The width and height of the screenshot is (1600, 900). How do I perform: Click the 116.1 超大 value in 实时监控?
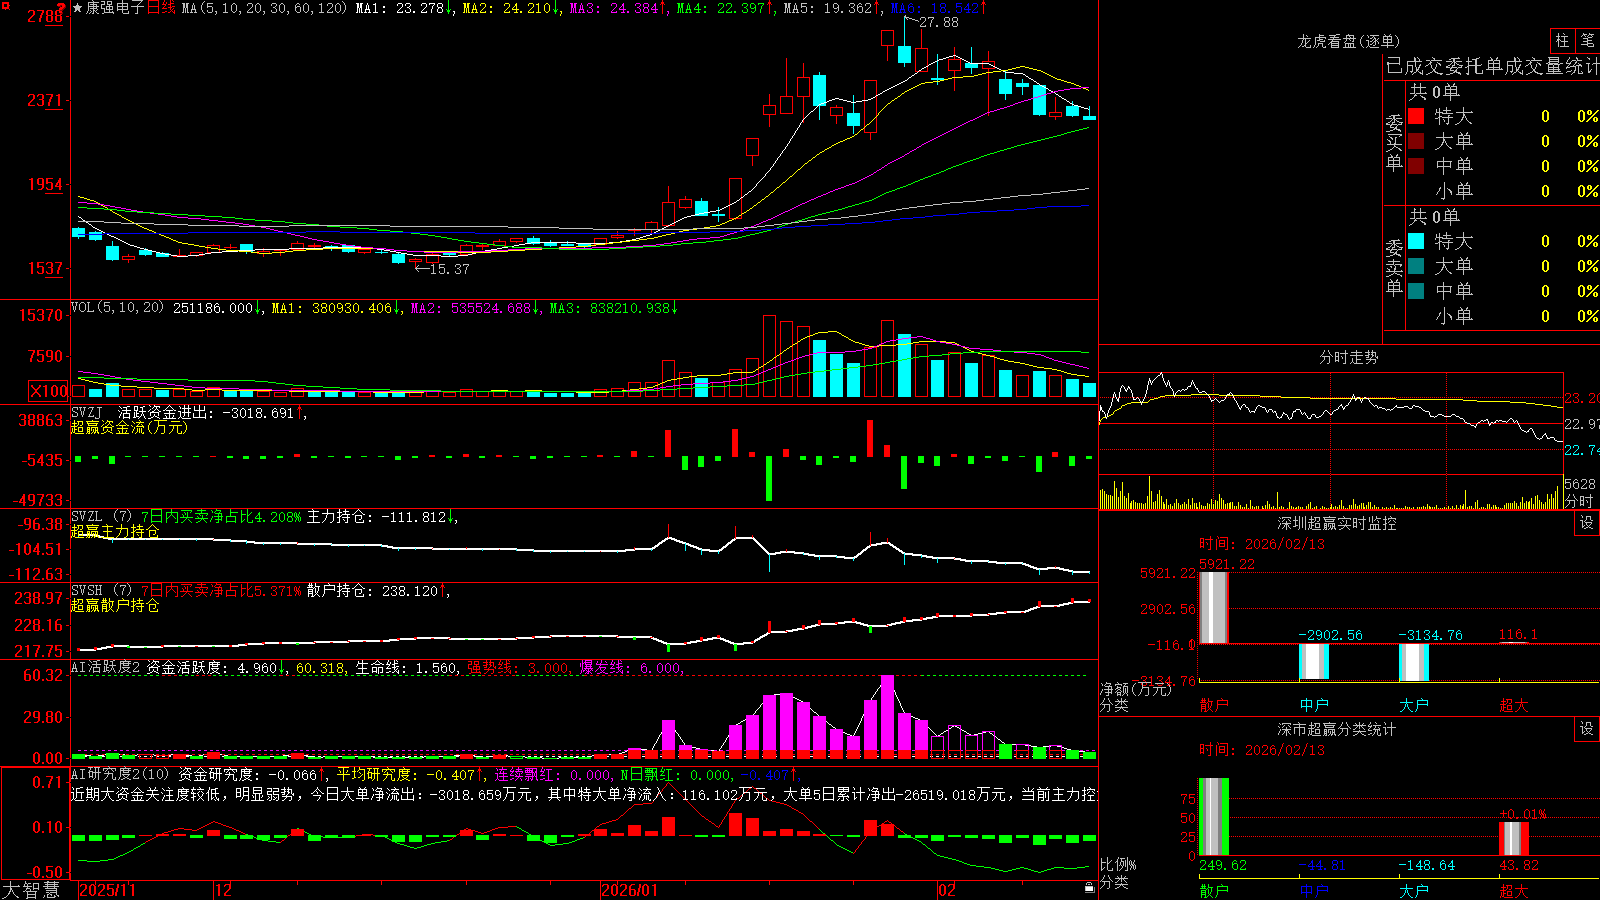tap(1518, 635)
